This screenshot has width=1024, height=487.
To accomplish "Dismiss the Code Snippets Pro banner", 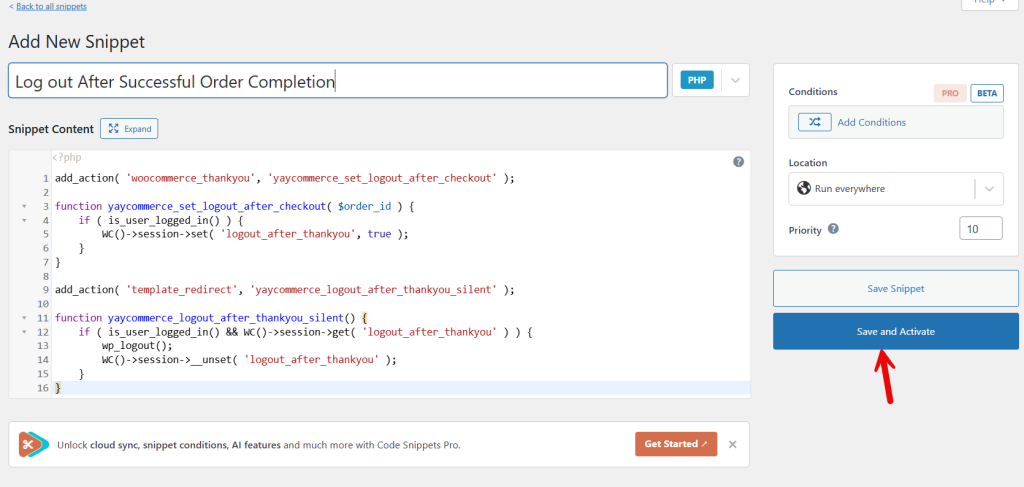I will point(733,445).
